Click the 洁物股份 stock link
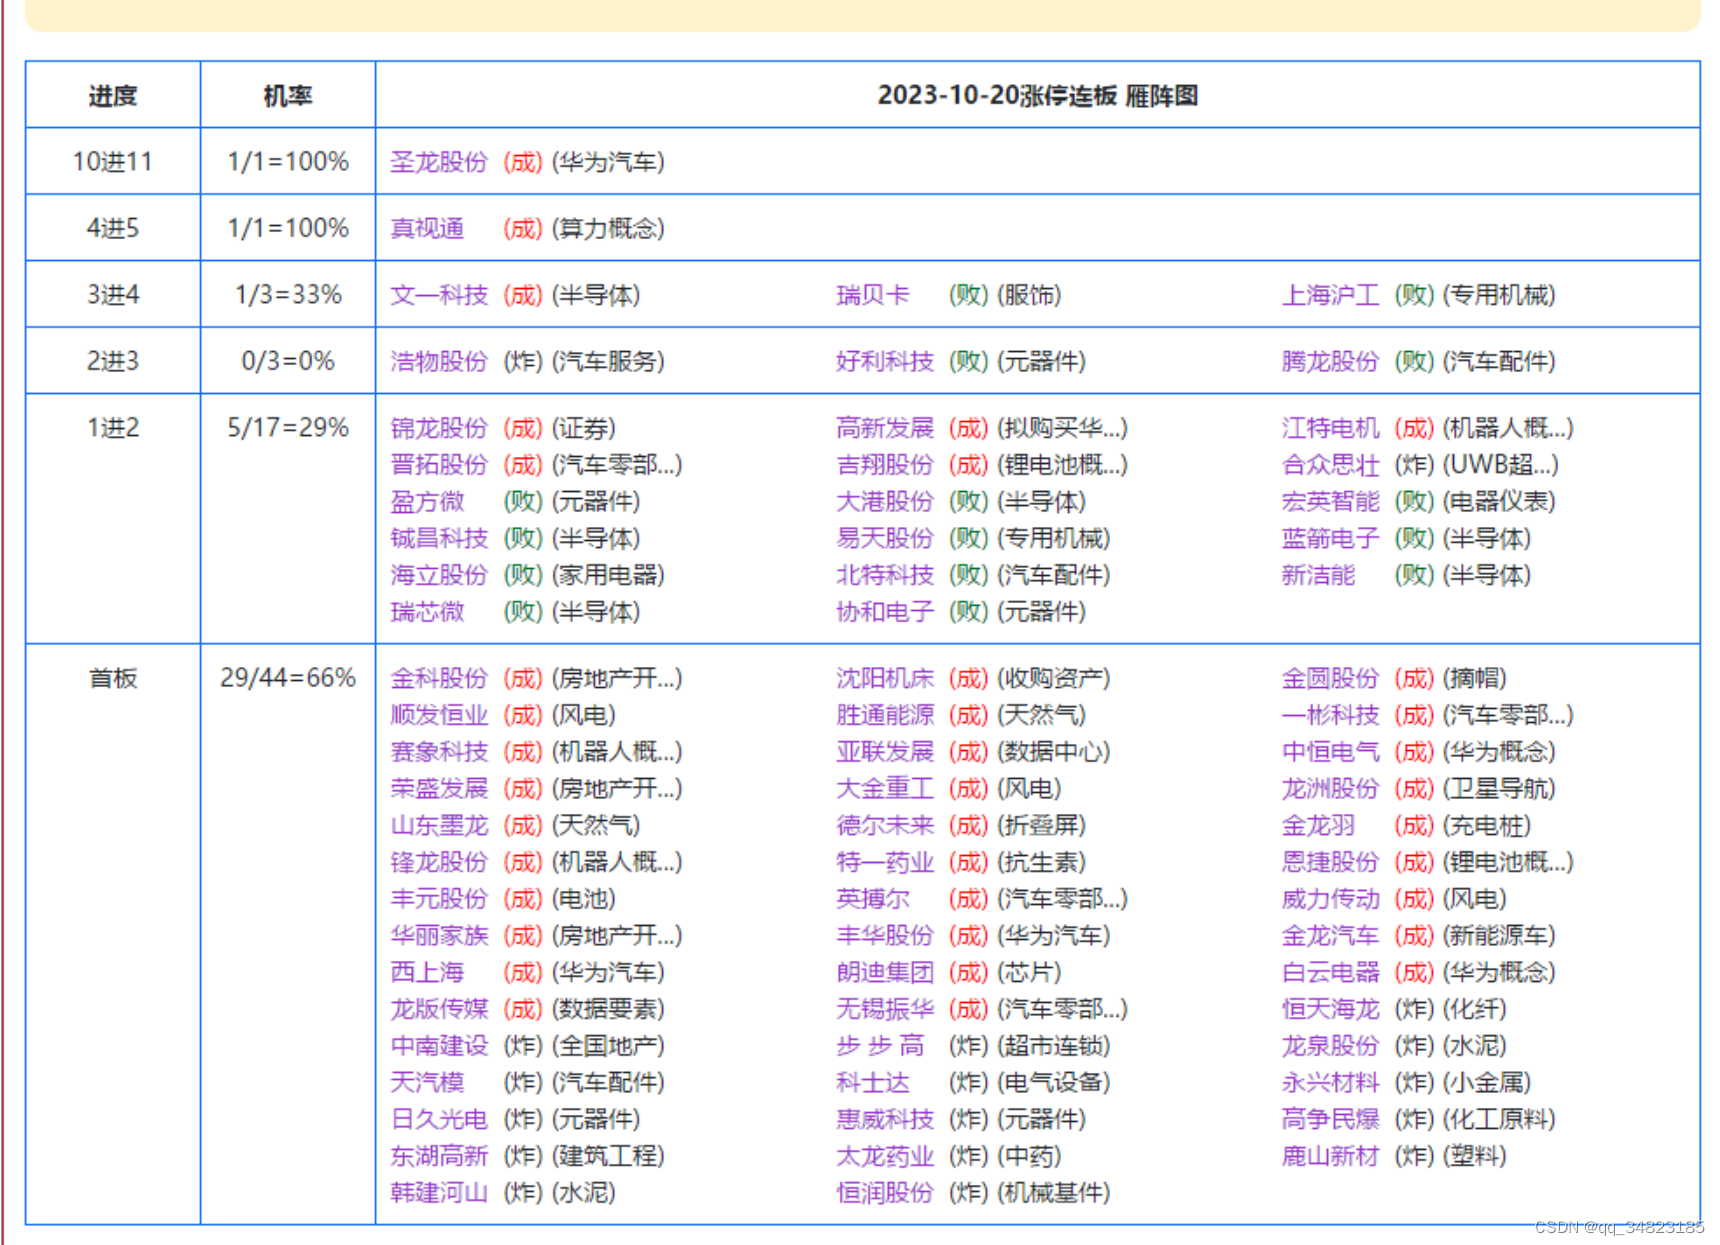The height and width of the screenshot is (1245, 1720). (439, 361)
